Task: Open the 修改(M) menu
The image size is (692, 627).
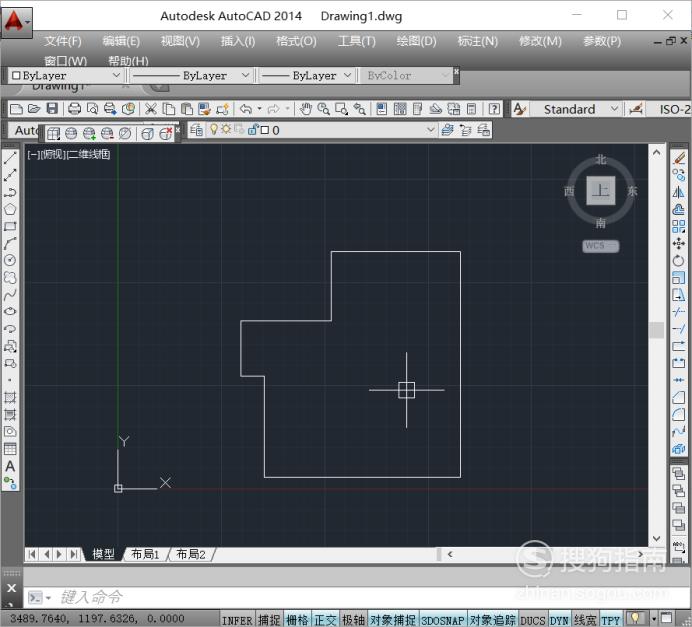Action: pyautogui.click(x=540, y=41)
